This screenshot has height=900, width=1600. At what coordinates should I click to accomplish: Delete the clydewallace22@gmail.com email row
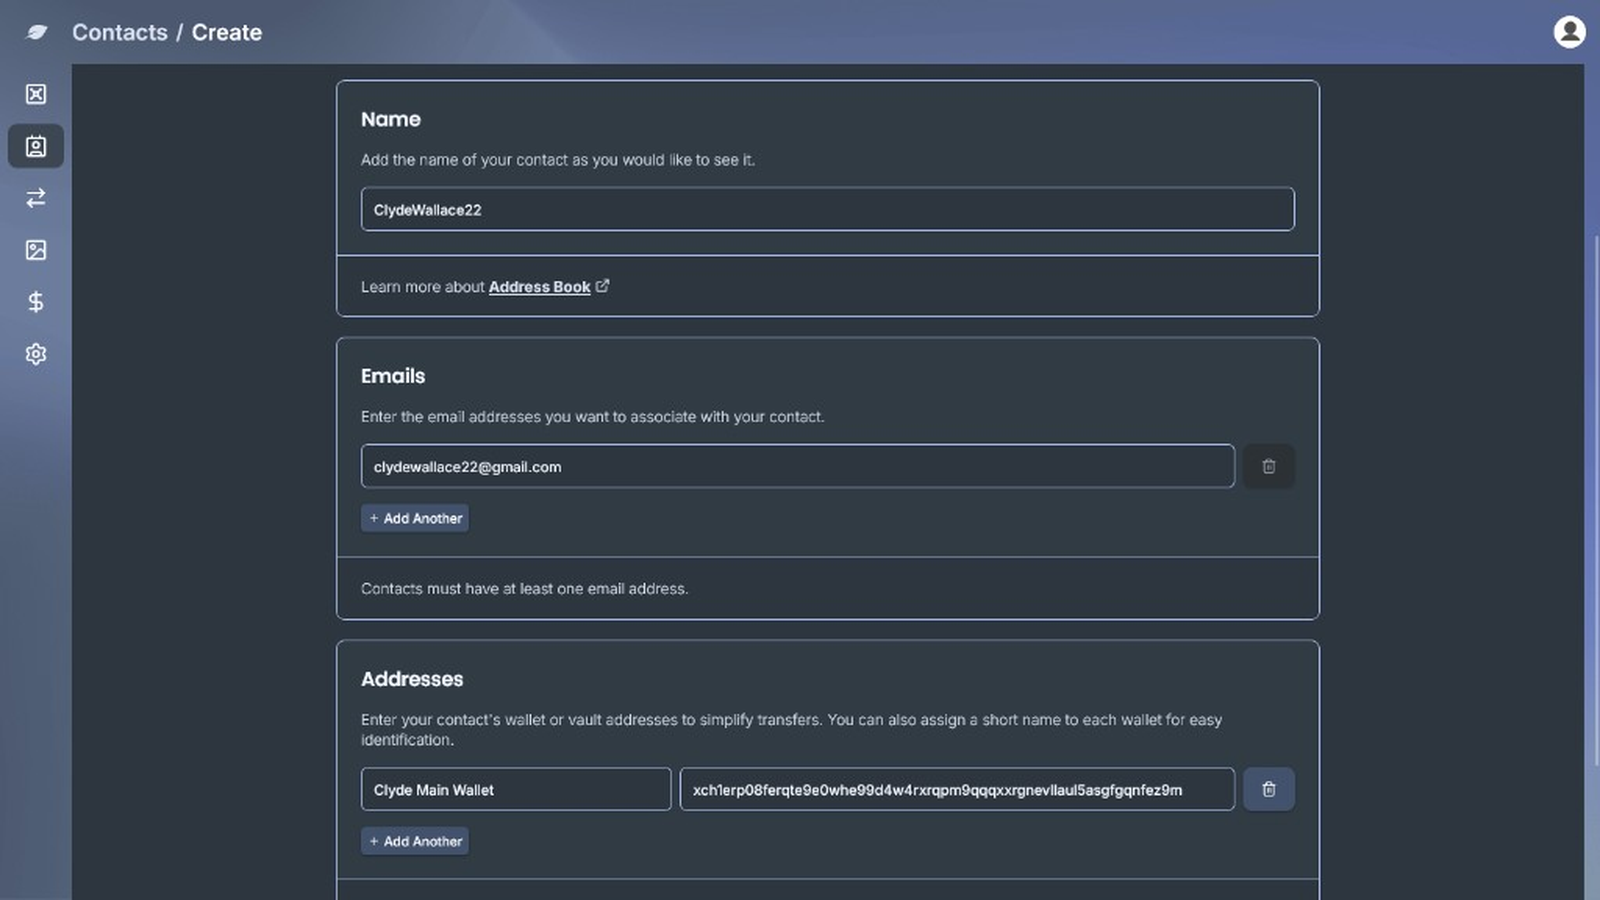[1269, 466]
